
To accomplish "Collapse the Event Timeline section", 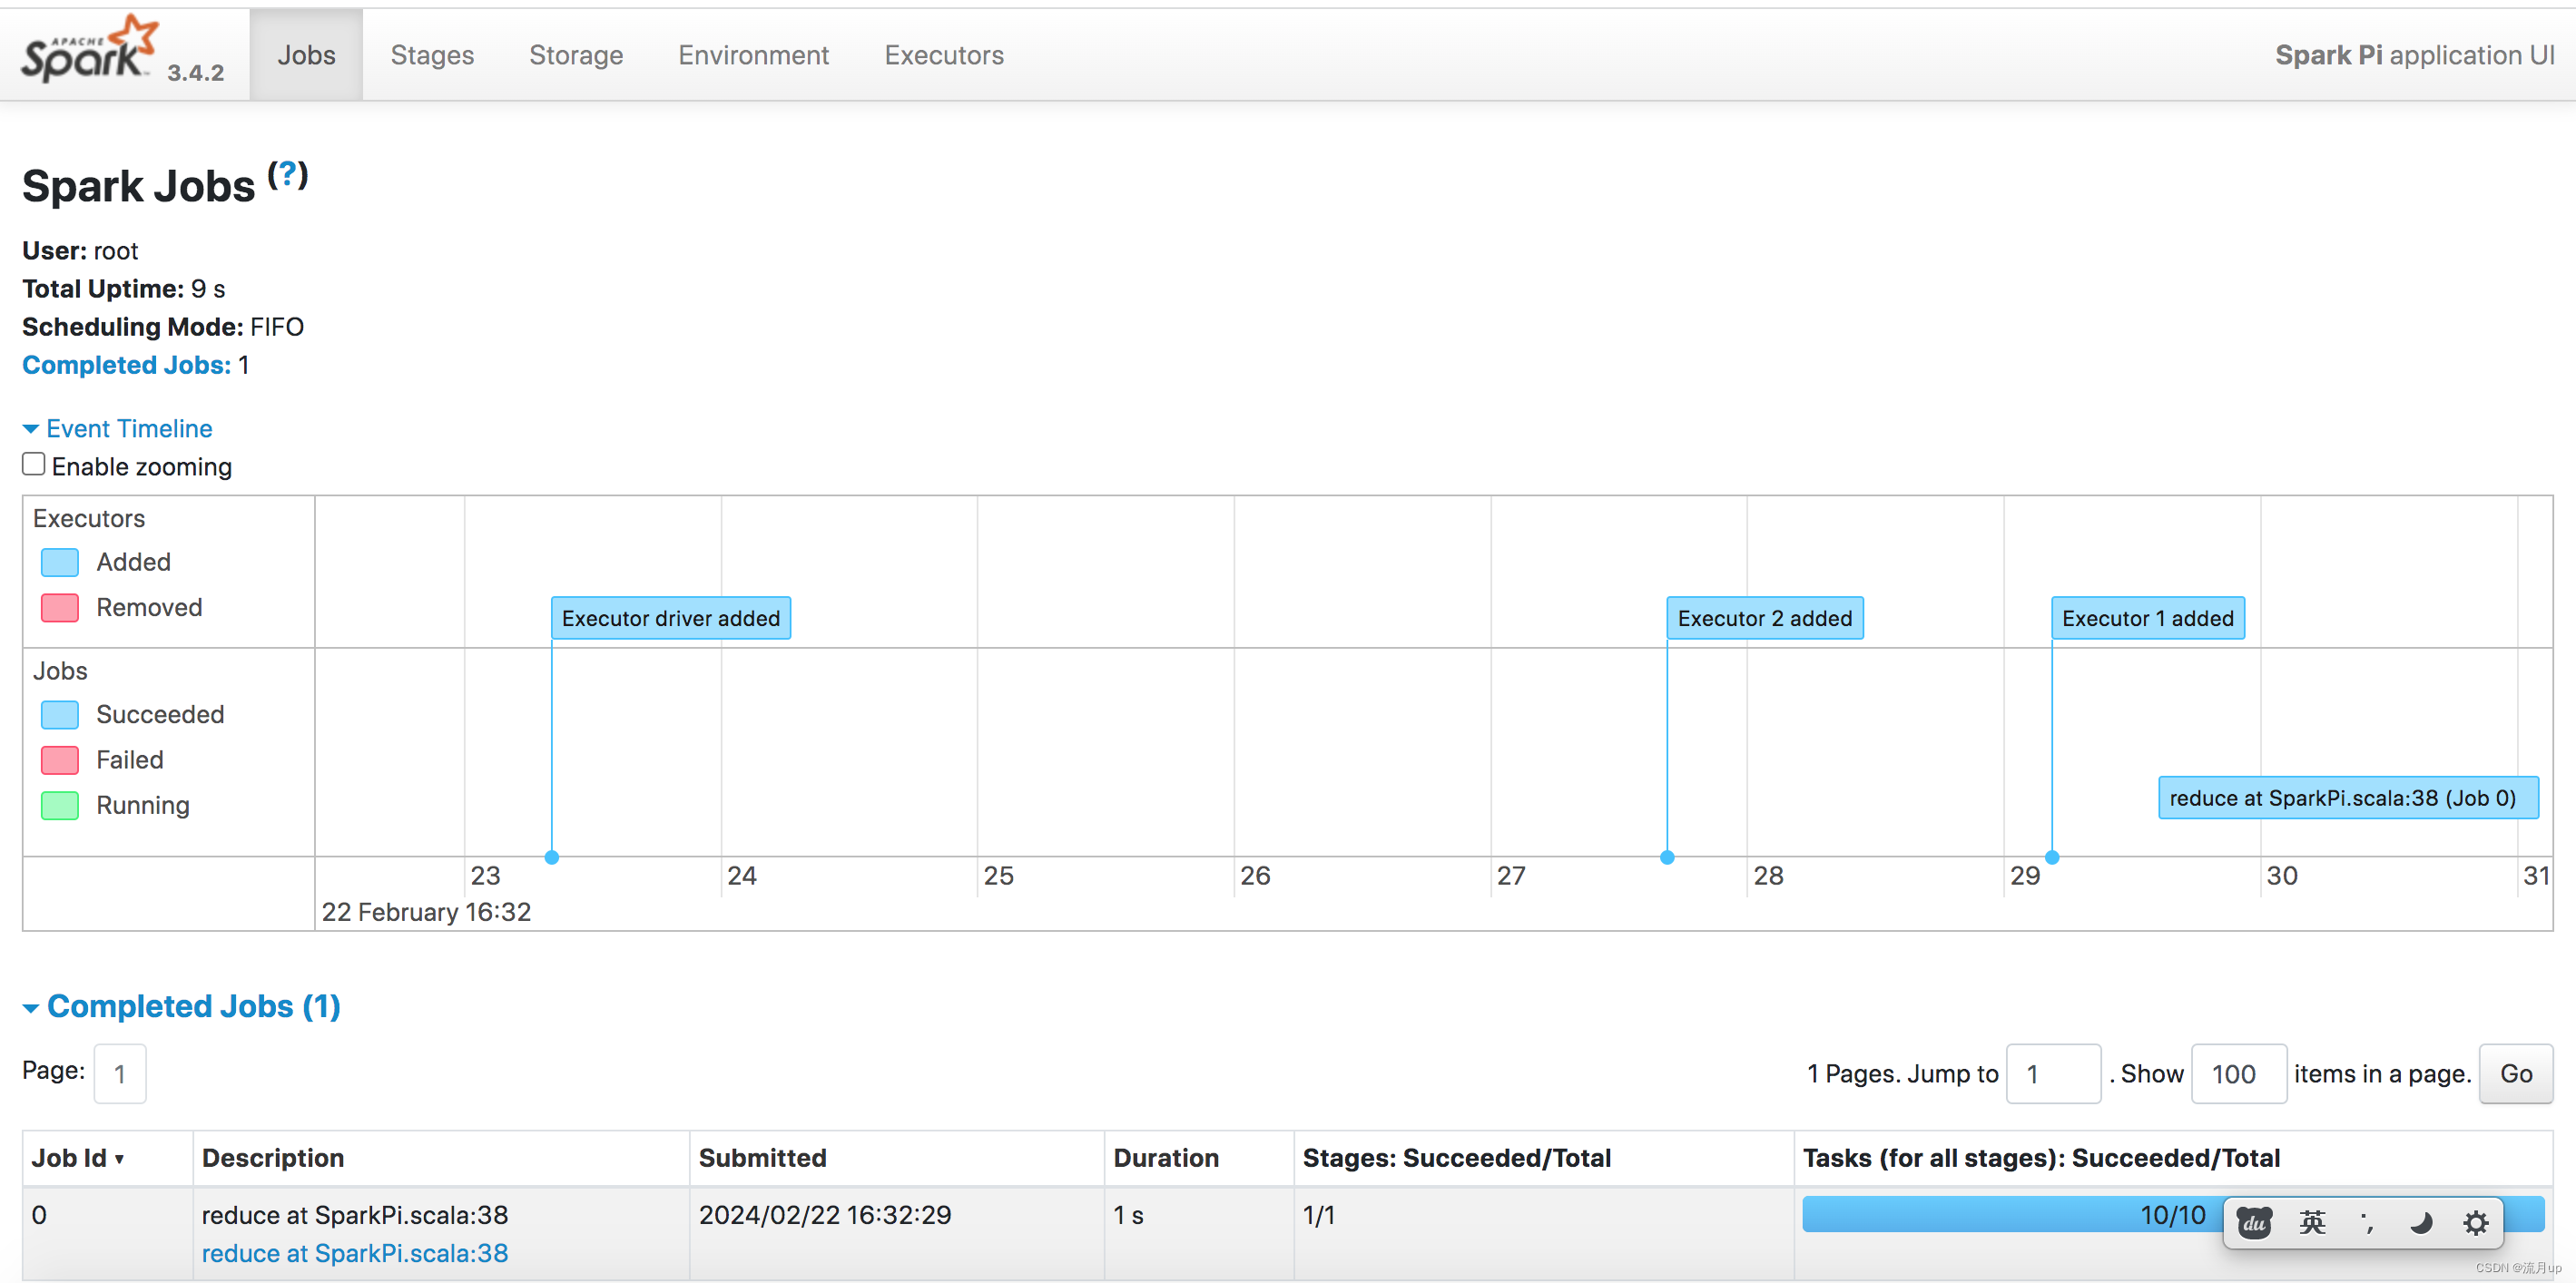I will (118, 428).
